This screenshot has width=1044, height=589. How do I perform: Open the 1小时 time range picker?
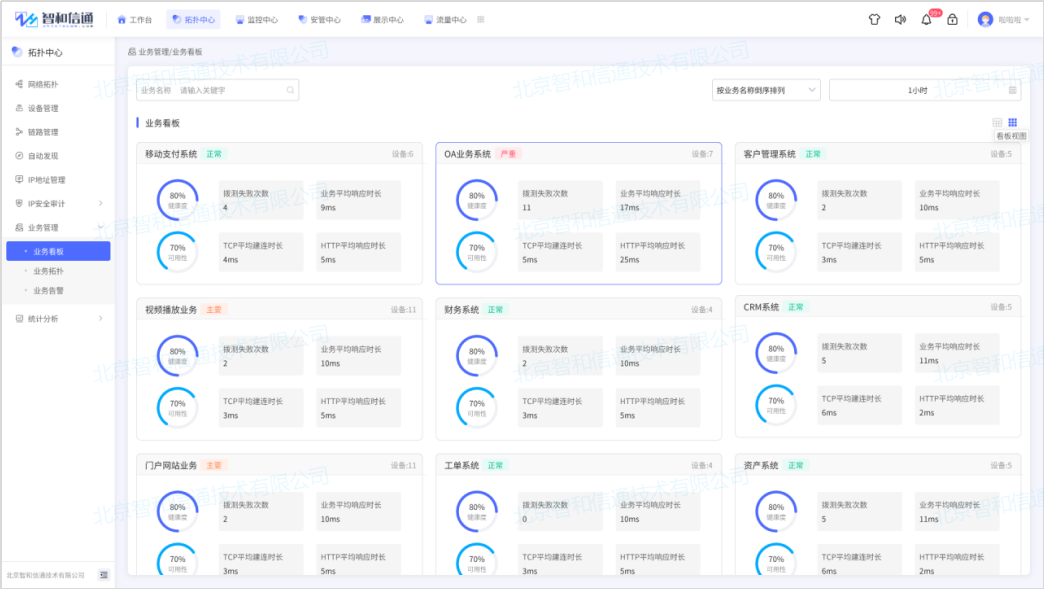[925, 90]
